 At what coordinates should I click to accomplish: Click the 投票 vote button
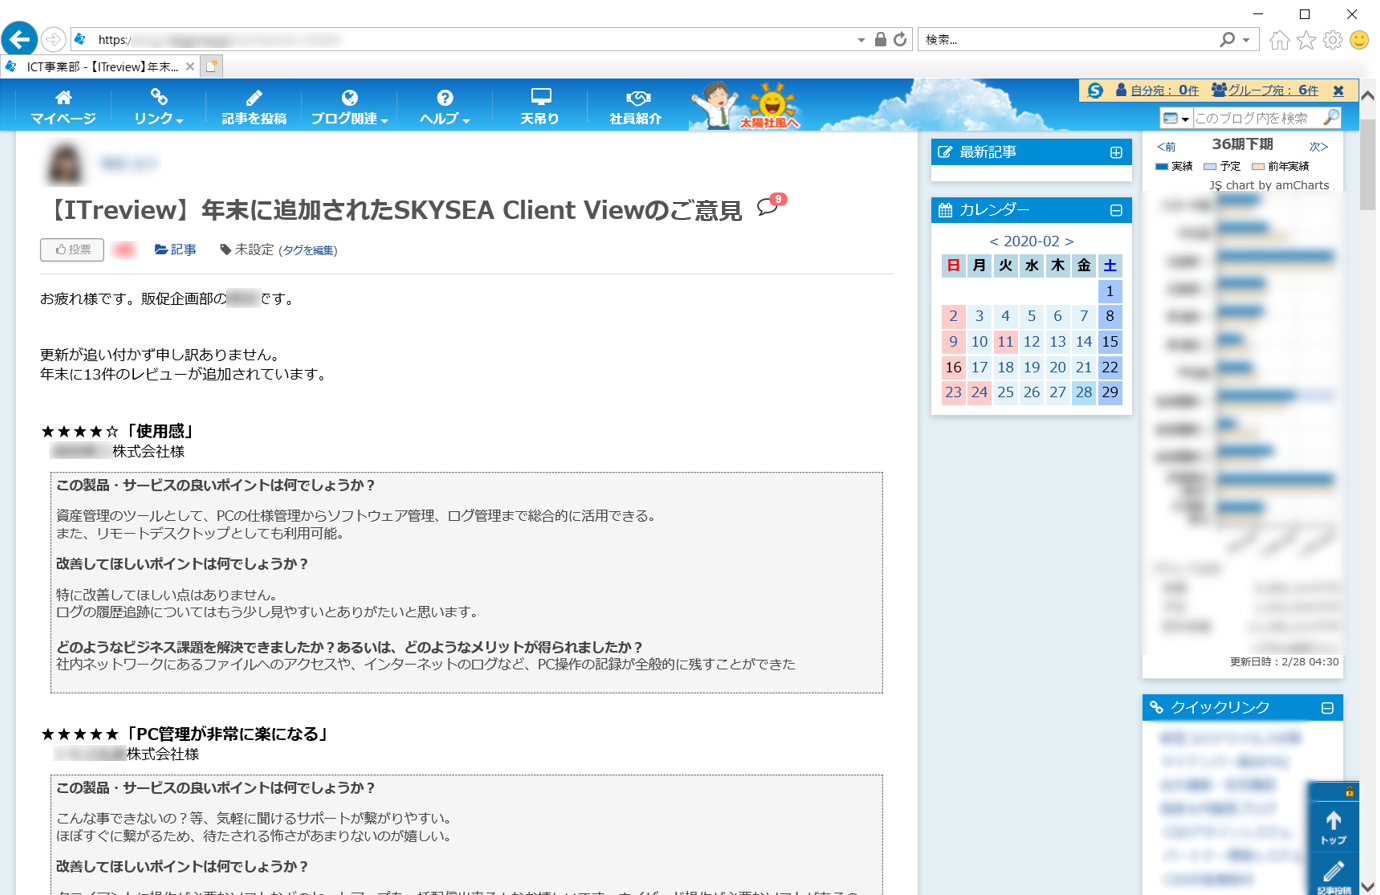pyautogui.click(x=72, y=249)
